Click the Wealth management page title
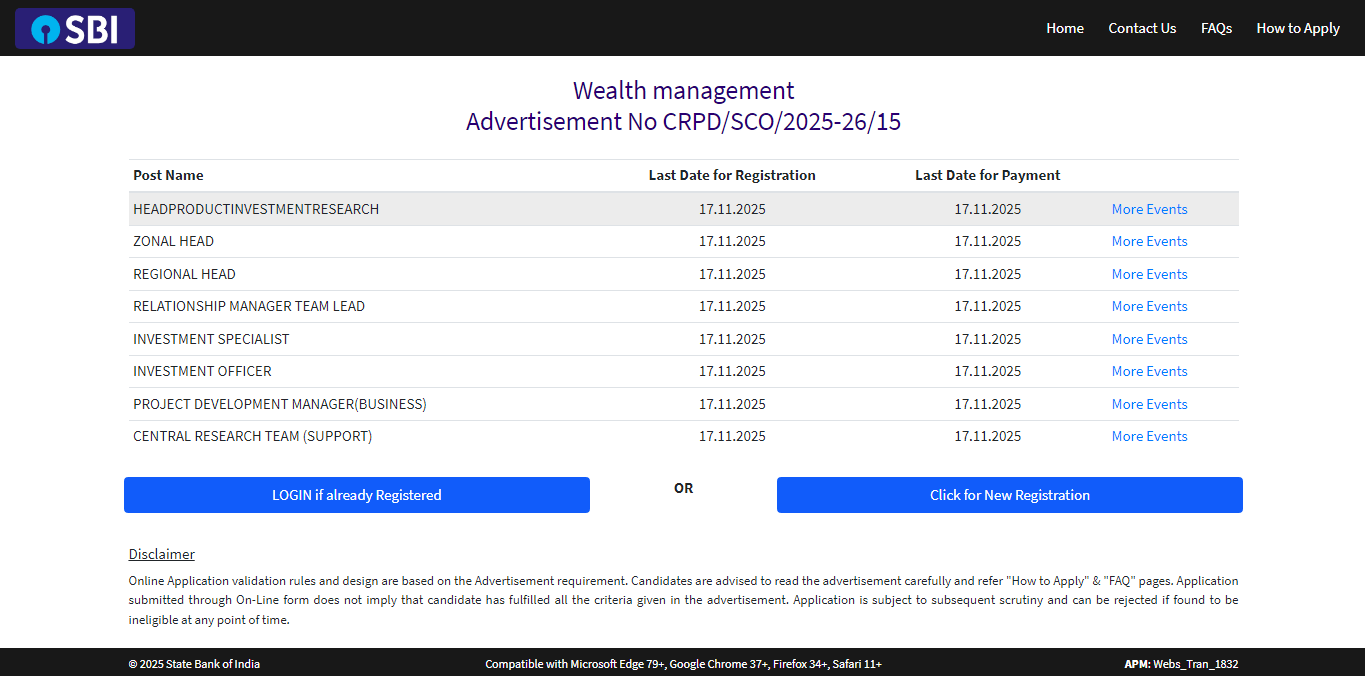Viewport: 1365px width, 676px height. pos(683,90)
